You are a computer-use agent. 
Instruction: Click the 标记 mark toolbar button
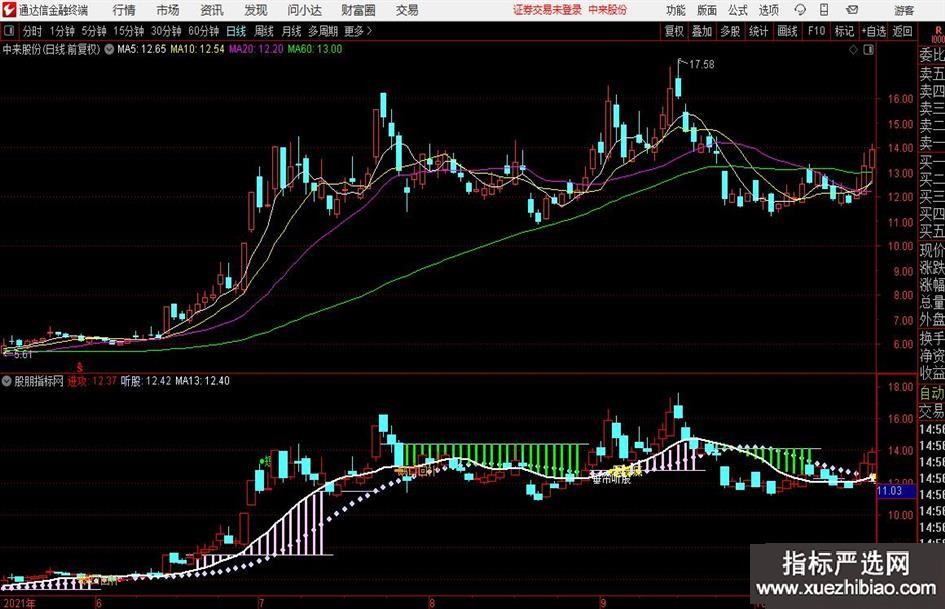[844, 31]
